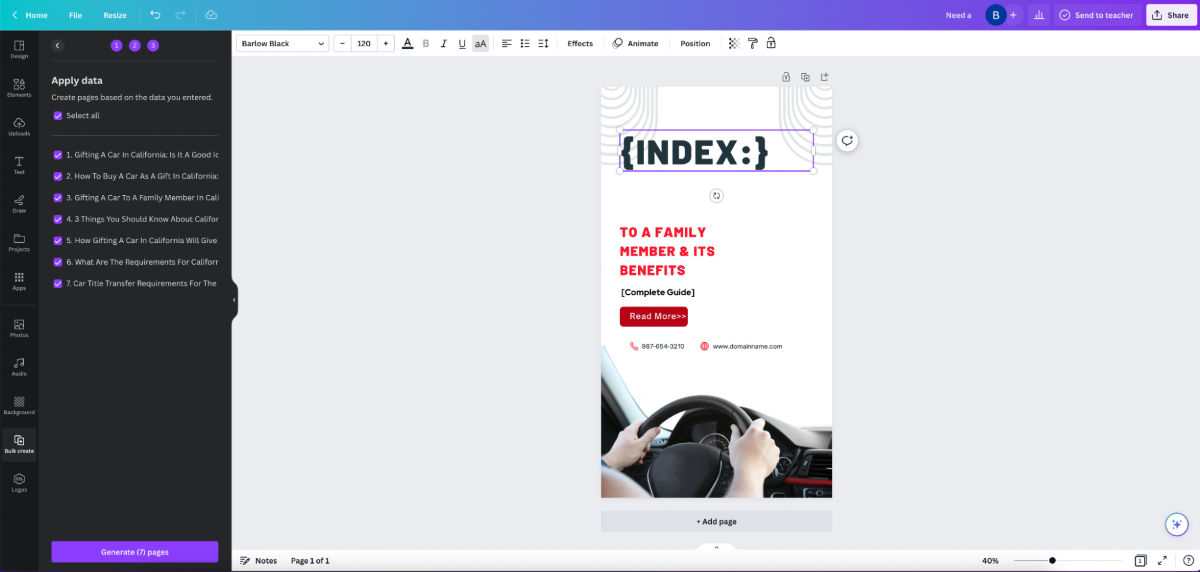The image size is (1200, 572).
Task: Uncheck row 6 What Are The Requirements
Action: (x=58, y=262)
